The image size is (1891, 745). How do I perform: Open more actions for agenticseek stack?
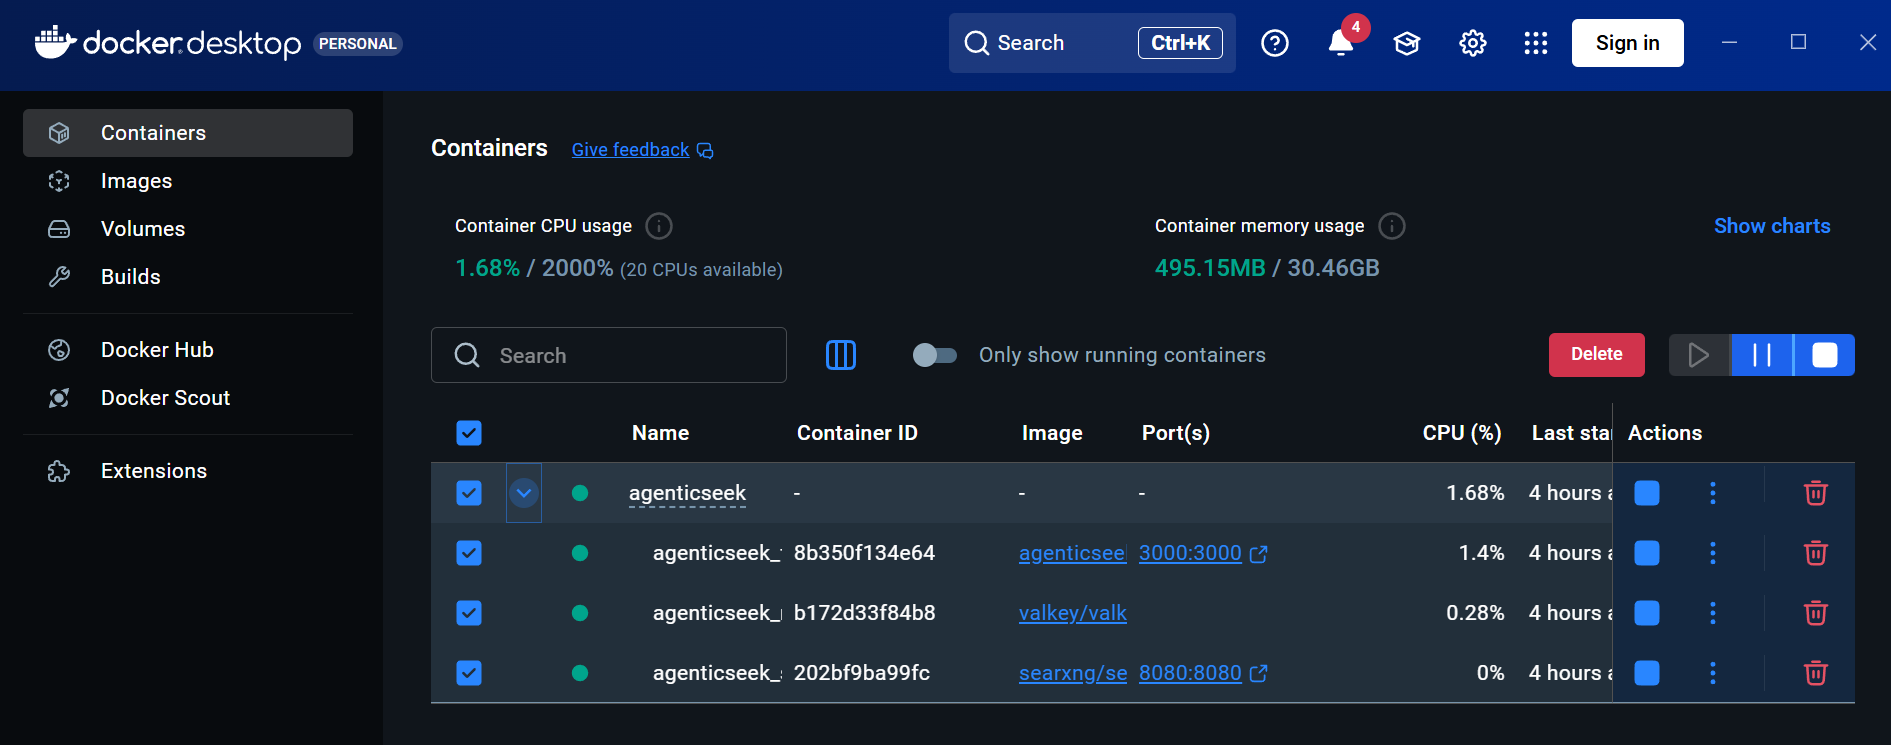[1713, 493]
